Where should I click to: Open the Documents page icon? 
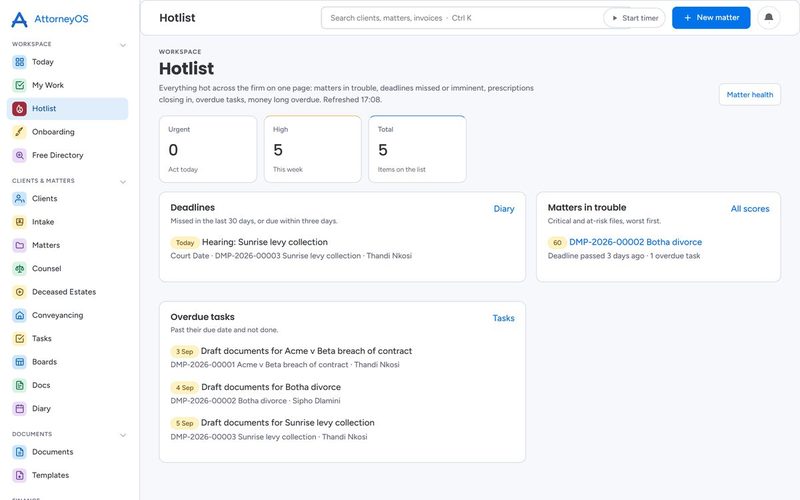[x=19, y=452]
